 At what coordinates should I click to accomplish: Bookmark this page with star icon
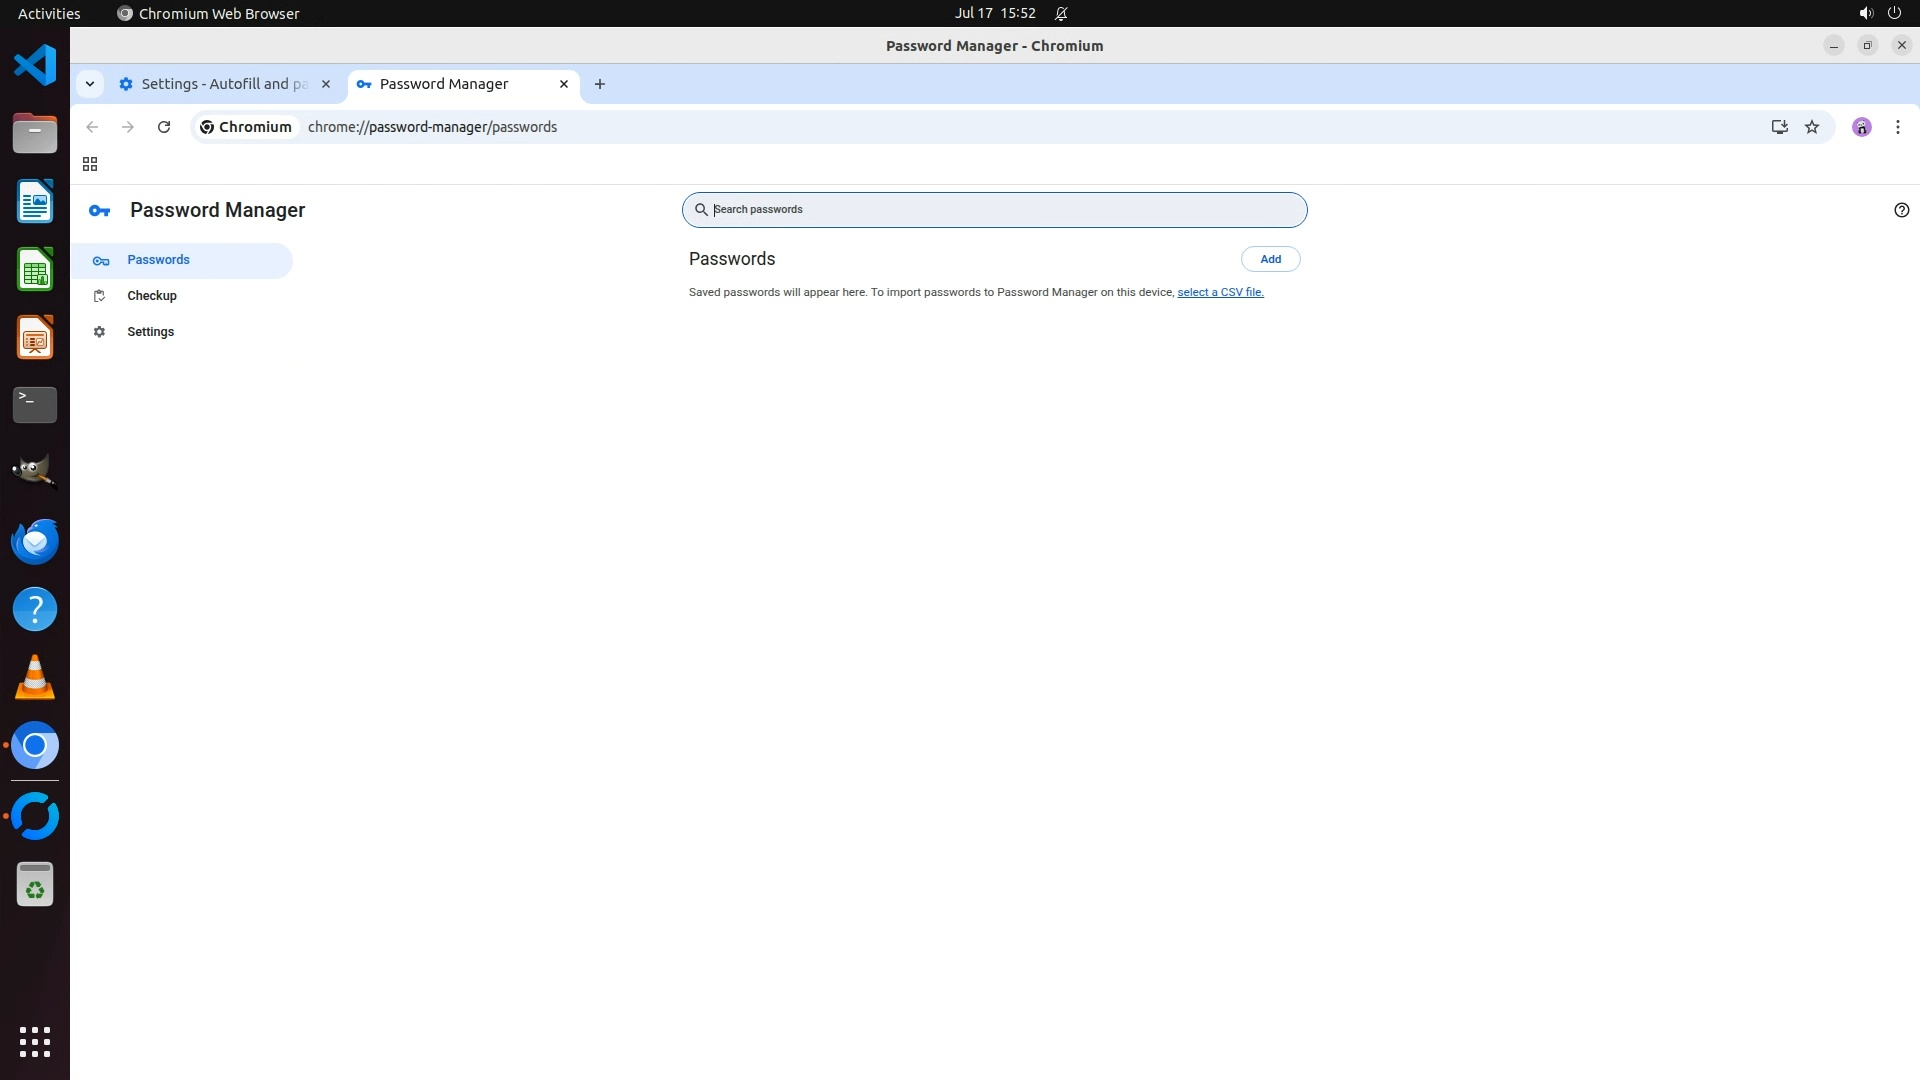click(x=1812, y=127)
